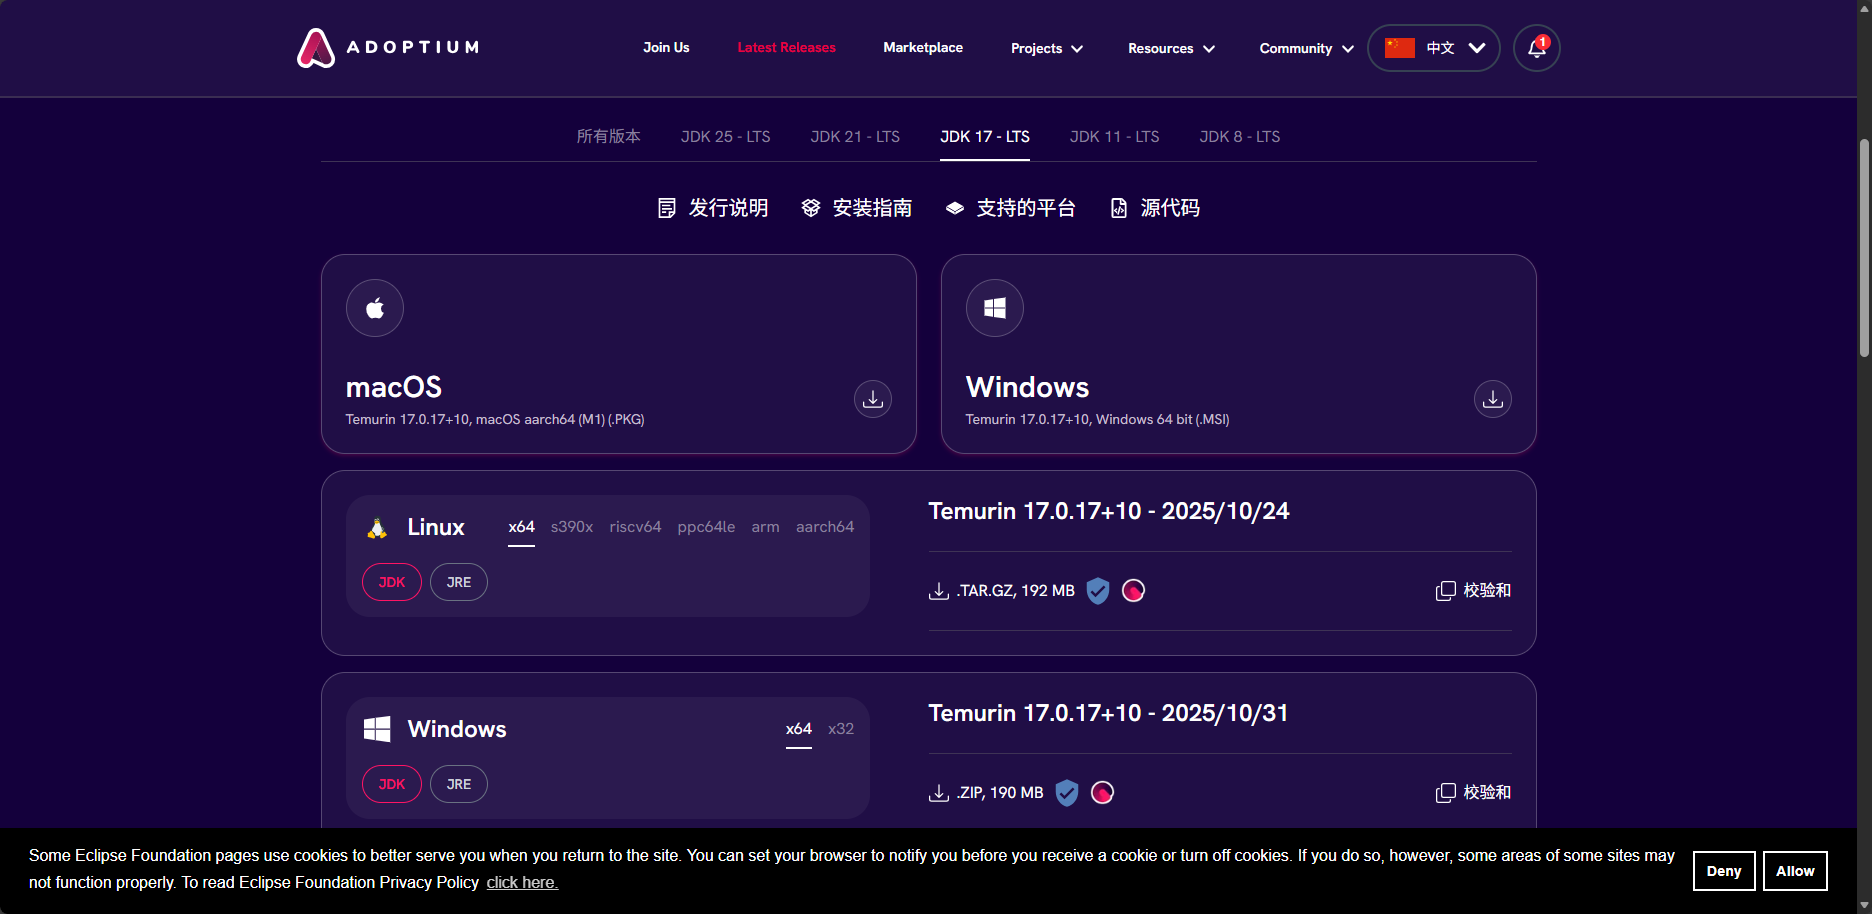
Task: Open Marketplace in navigation
Action: pos(923,47)
